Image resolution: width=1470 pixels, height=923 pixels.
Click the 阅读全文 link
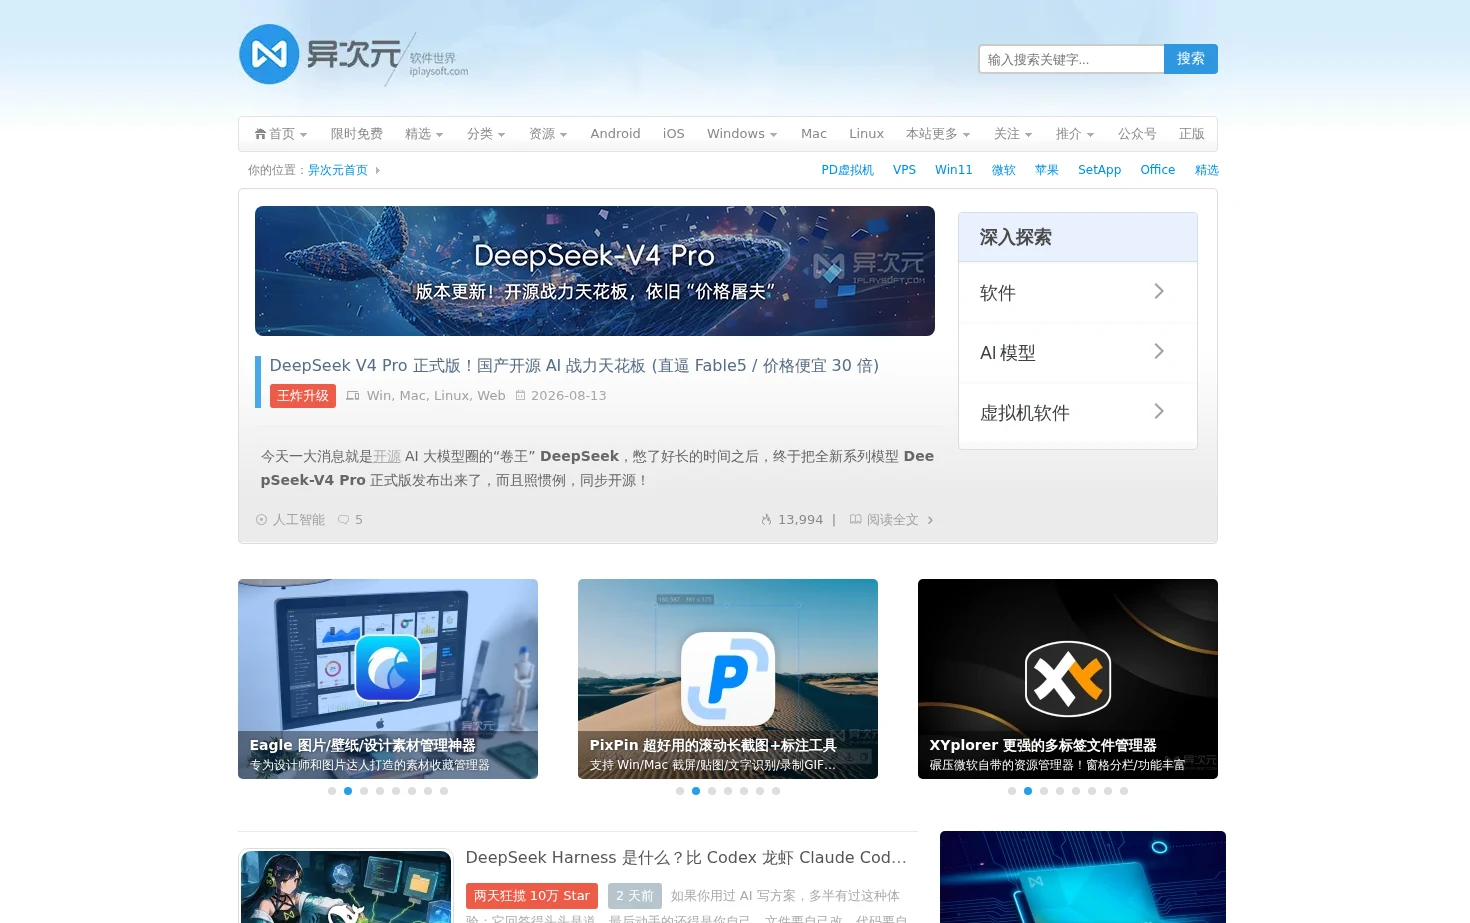893,520
